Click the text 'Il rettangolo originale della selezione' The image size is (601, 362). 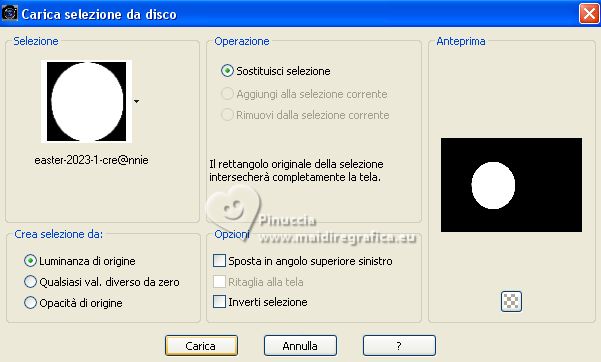coord(296,164)
